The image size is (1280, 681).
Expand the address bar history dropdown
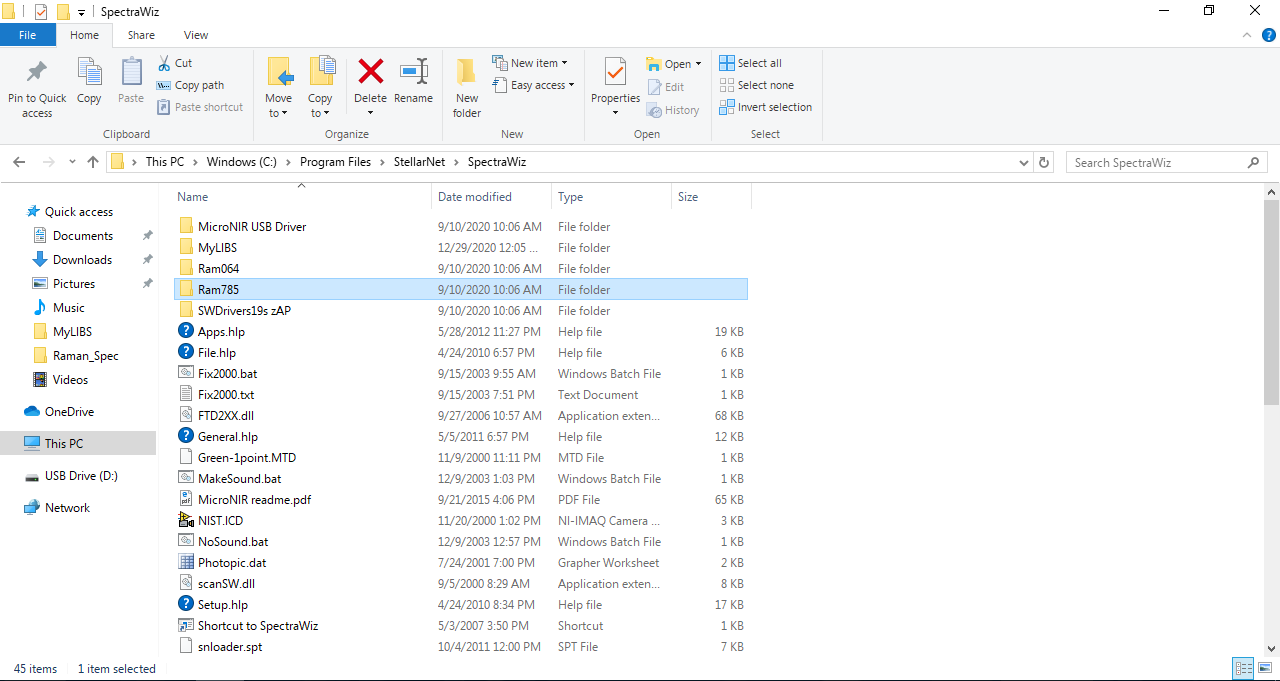[1023, 162]
